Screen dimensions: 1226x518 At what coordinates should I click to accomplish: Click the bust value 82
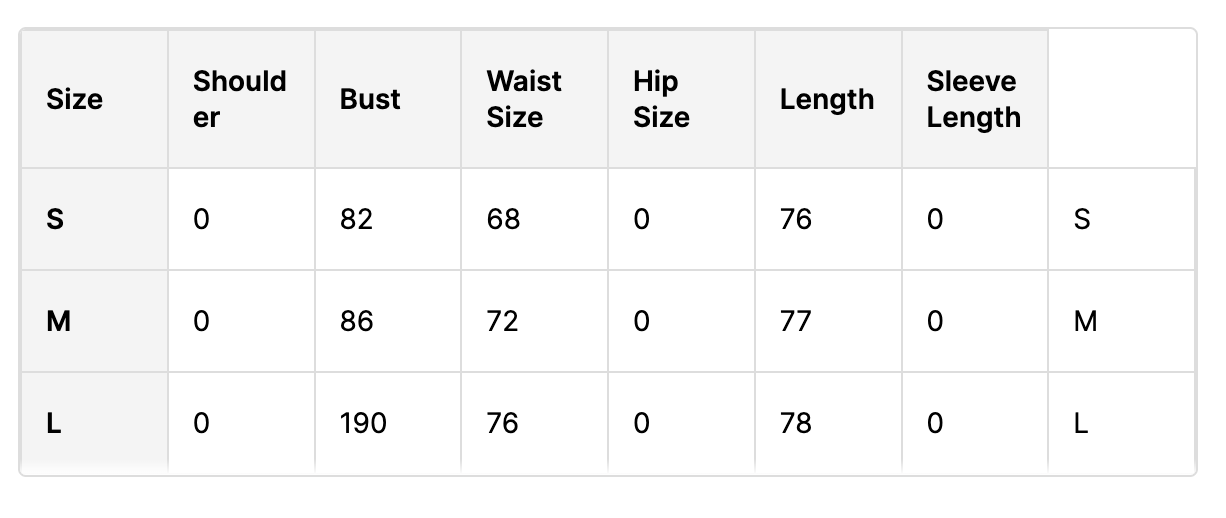(356, 219)
